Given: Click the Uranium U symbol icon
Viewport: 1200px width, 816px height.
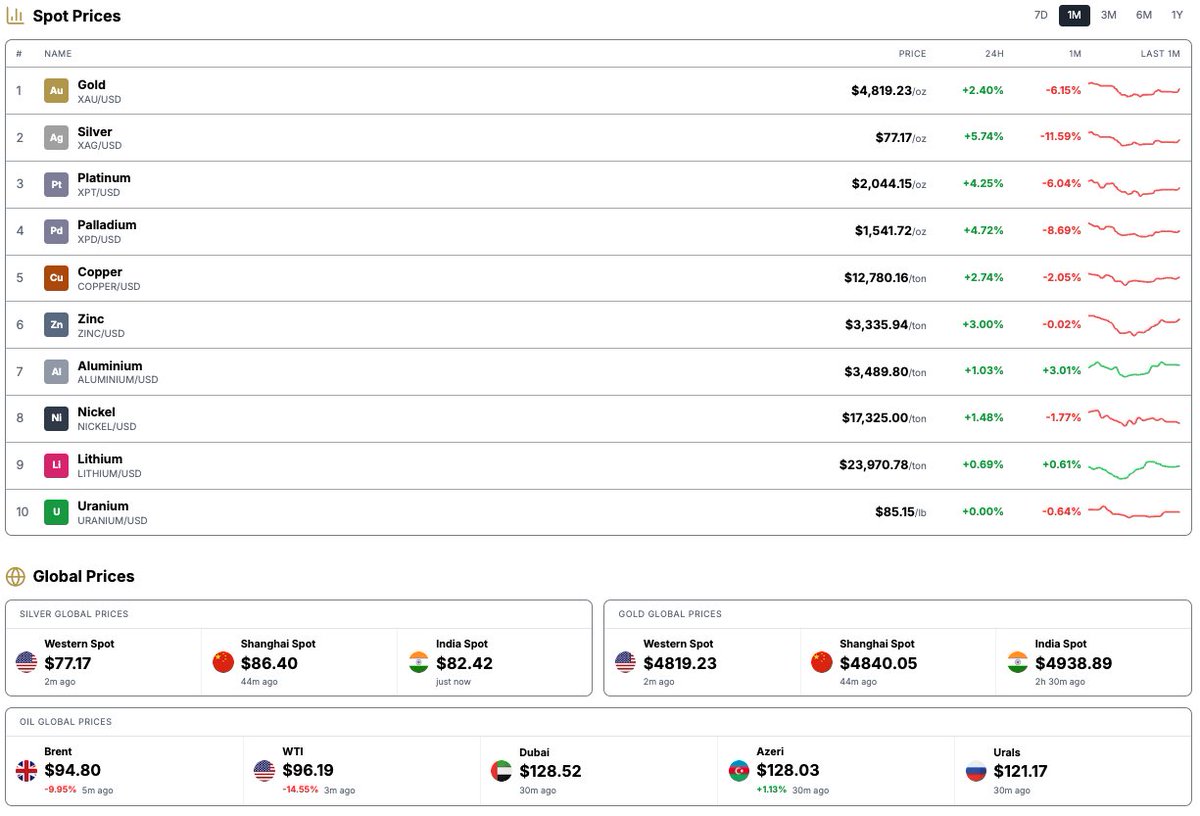Looking at the screenshot, I should (56, 513).
